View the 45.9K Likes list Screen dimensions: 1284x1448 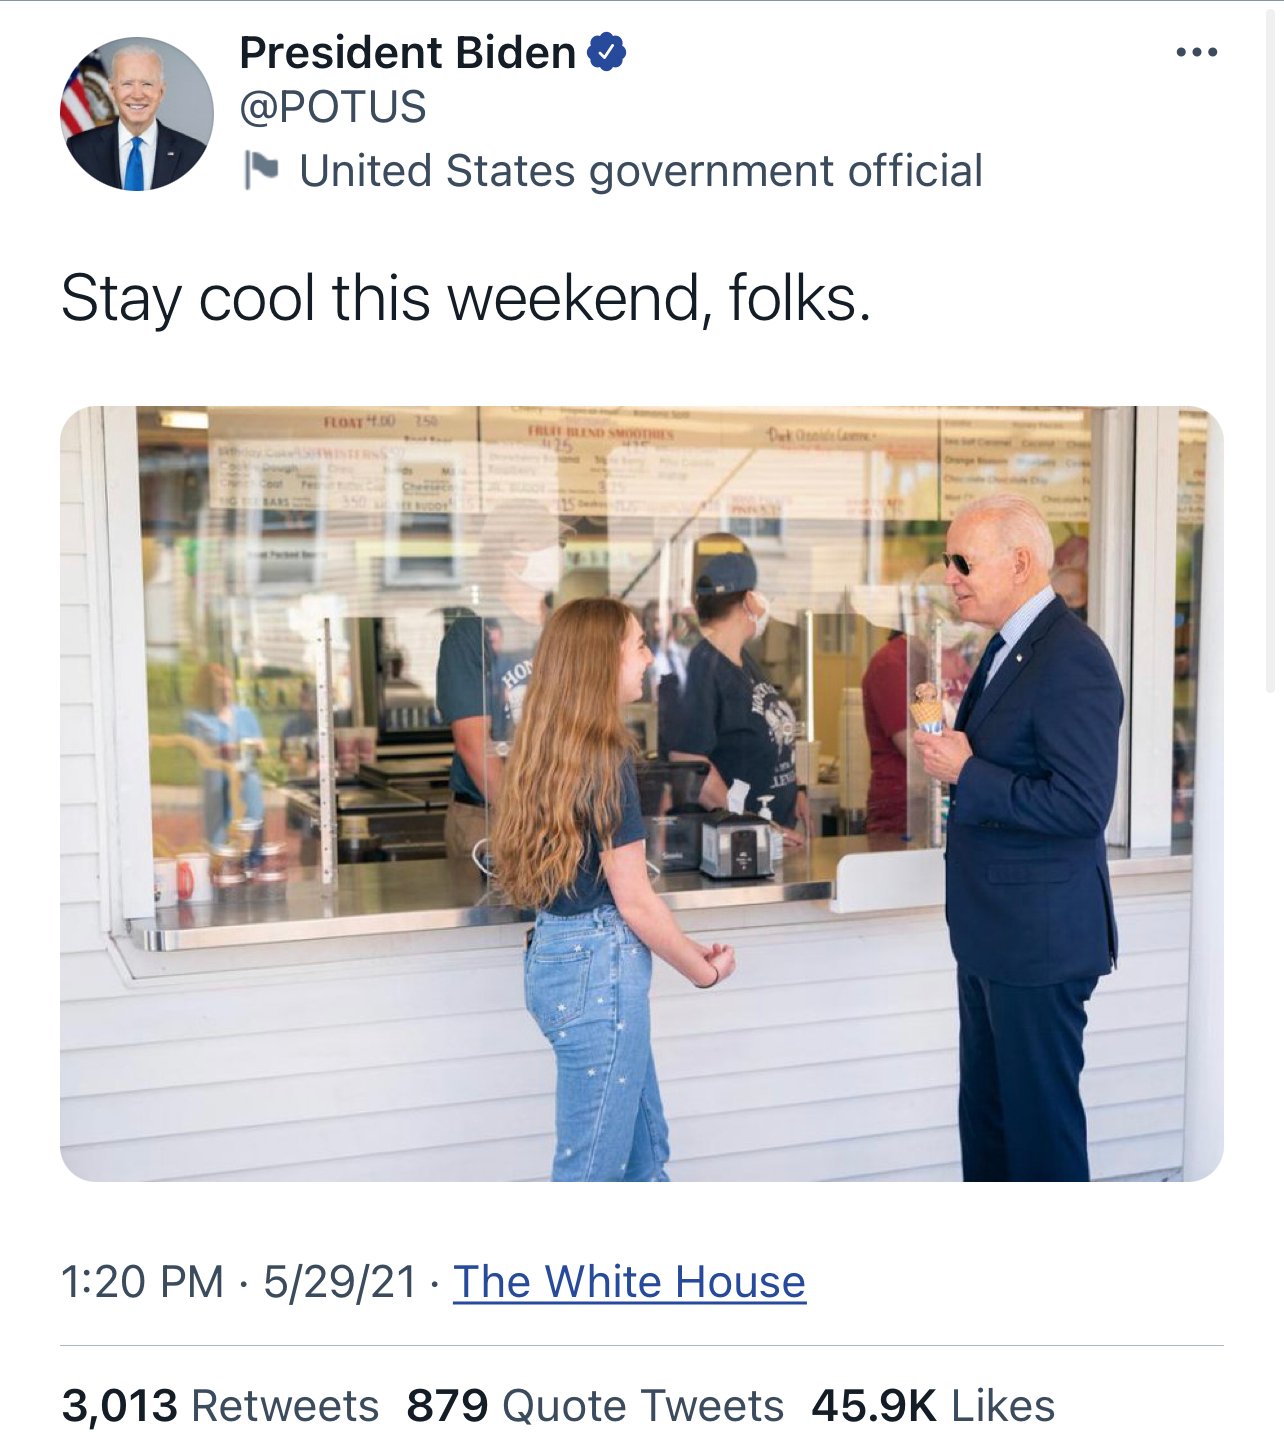933,1405
